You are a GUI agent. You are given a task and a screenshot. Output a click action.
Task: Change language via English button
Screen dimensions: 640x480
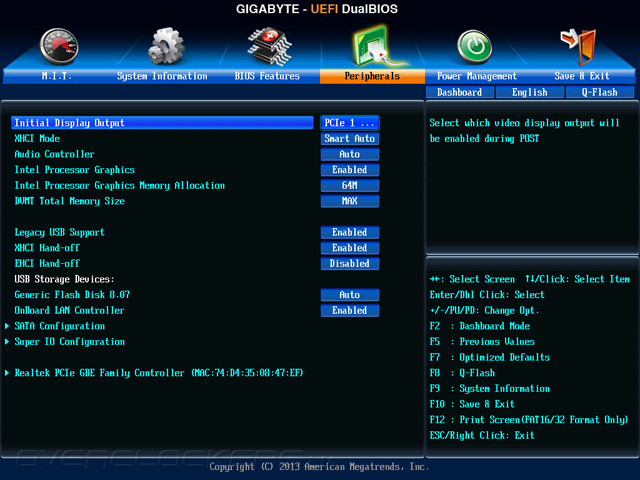click(x=530, y=92)
